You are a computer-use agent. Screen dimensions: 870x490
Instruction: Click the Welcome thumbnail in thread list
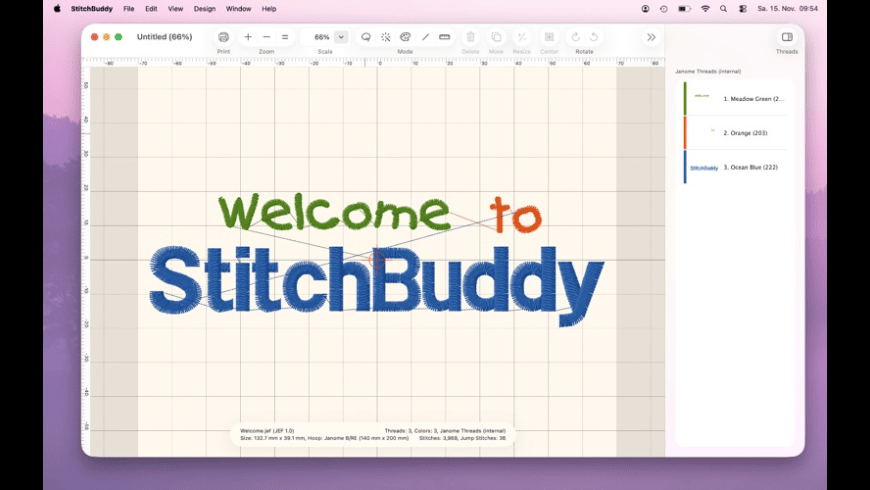tap(702, 96)
